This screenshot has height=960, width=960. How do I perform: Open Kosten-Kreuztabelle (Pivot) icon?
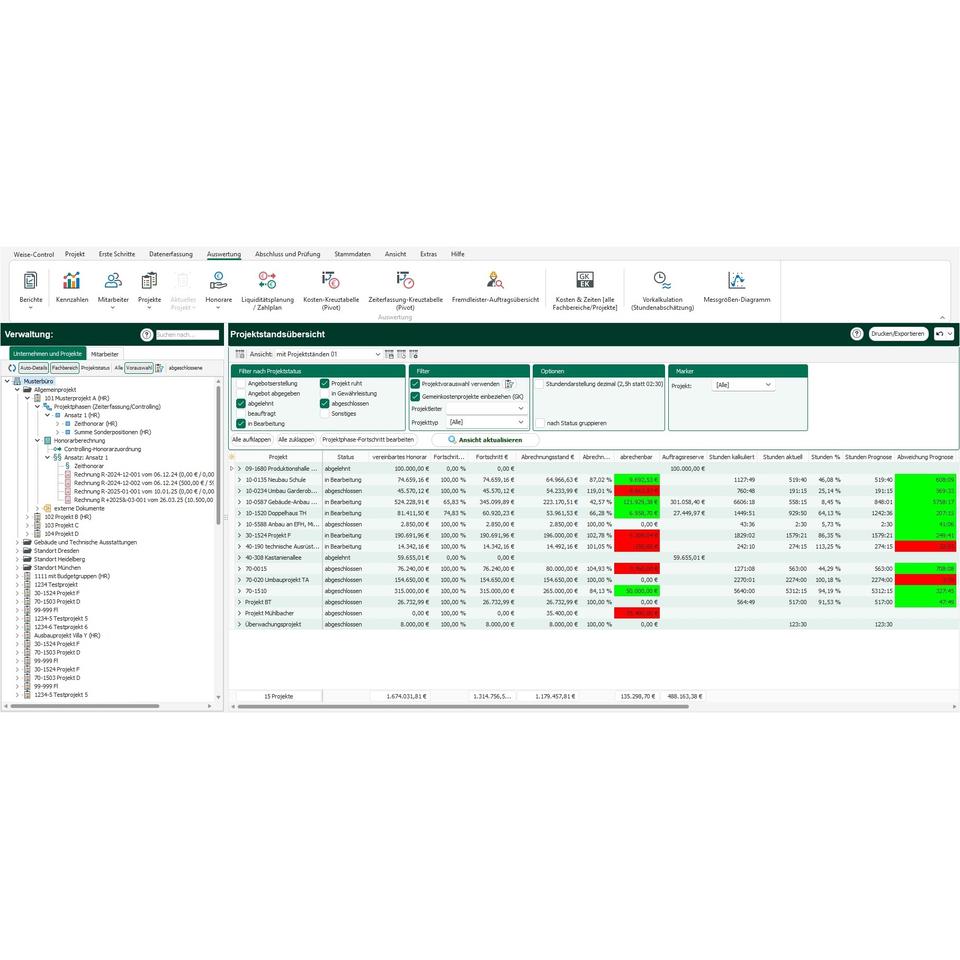point(331,281)
